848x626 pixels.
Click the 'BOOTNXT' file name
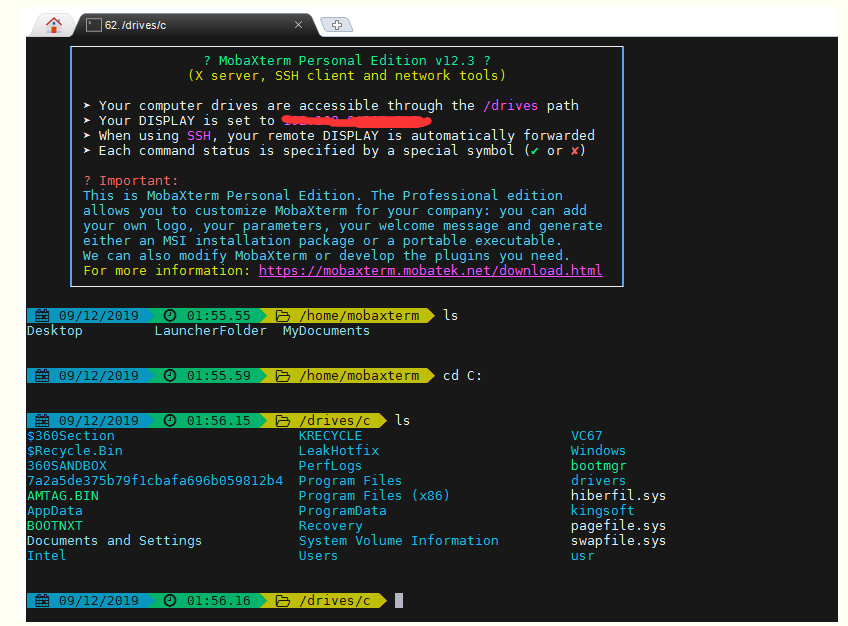tap(55, 526)
